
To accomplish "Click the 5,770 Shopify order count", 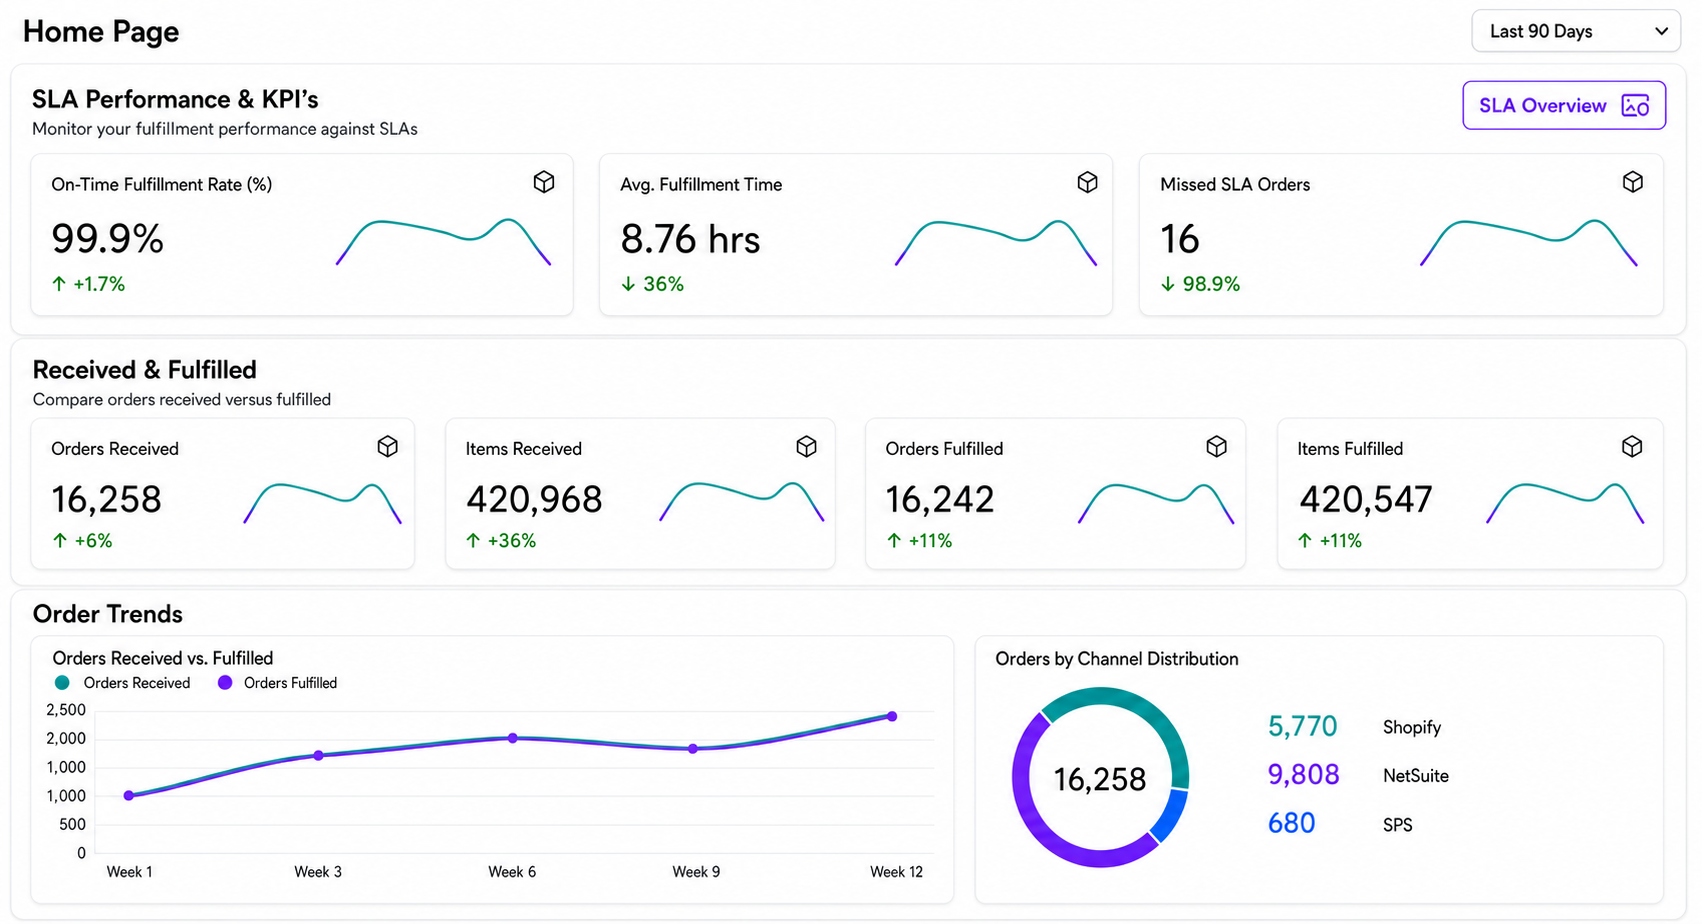I will pos(1302,726).
